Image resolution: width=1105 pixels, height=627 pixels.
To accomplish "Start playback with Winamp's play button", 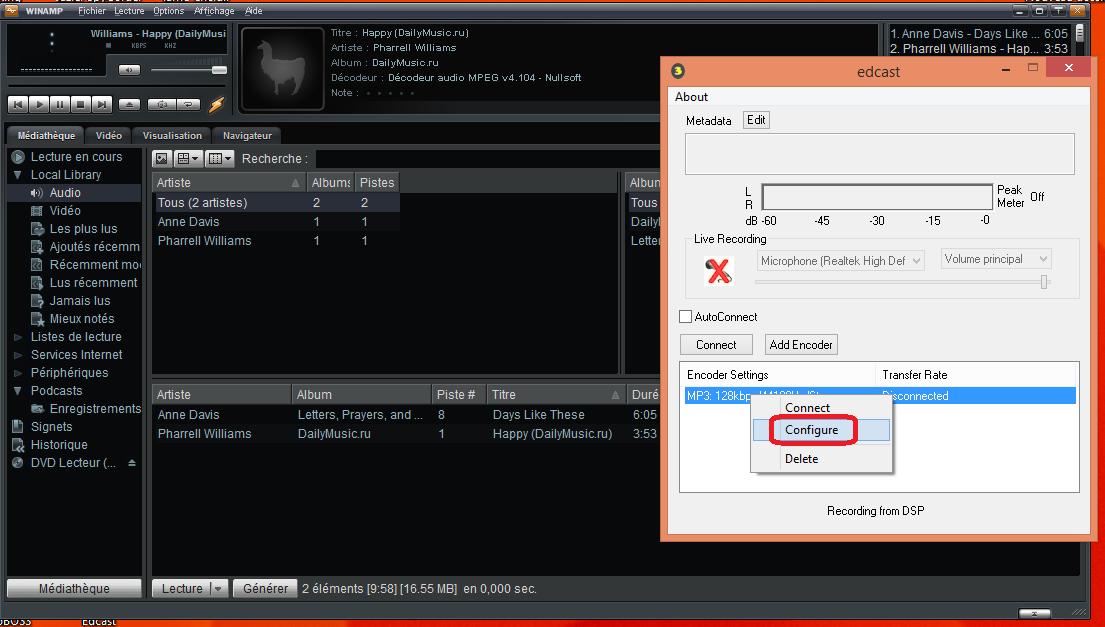I will pyautogui.click(x=39, y=105).
